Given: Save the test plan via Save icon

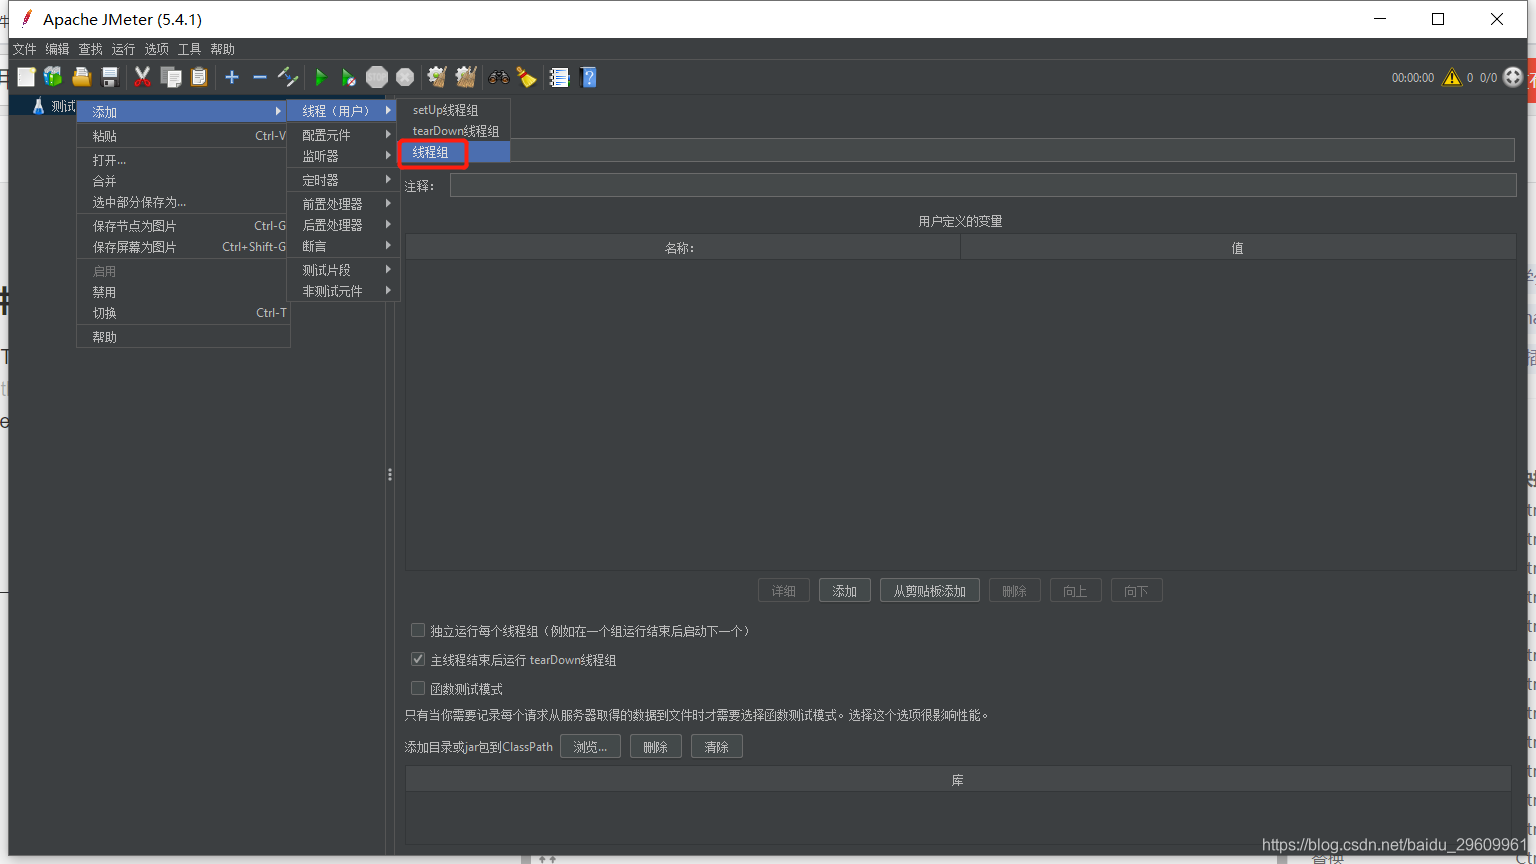Looking at the screenshot, I should (109, 77).
